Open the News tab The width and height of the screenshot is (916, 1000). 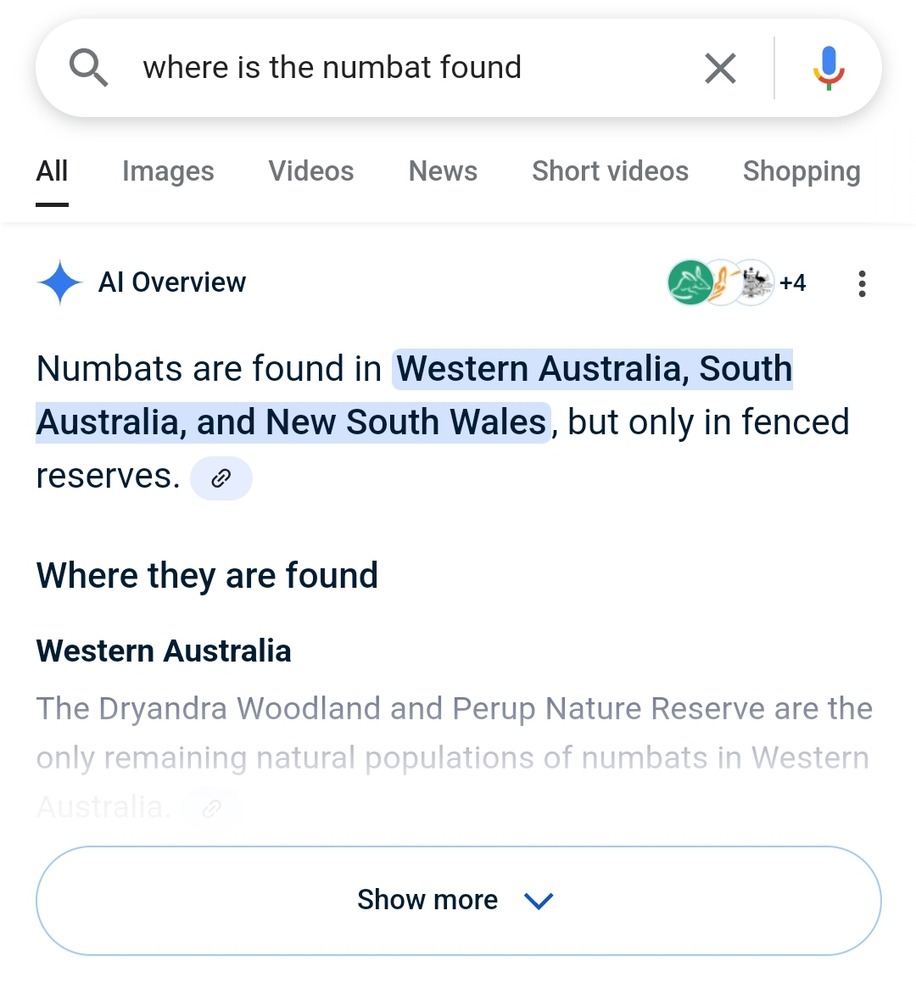(443, 171)
